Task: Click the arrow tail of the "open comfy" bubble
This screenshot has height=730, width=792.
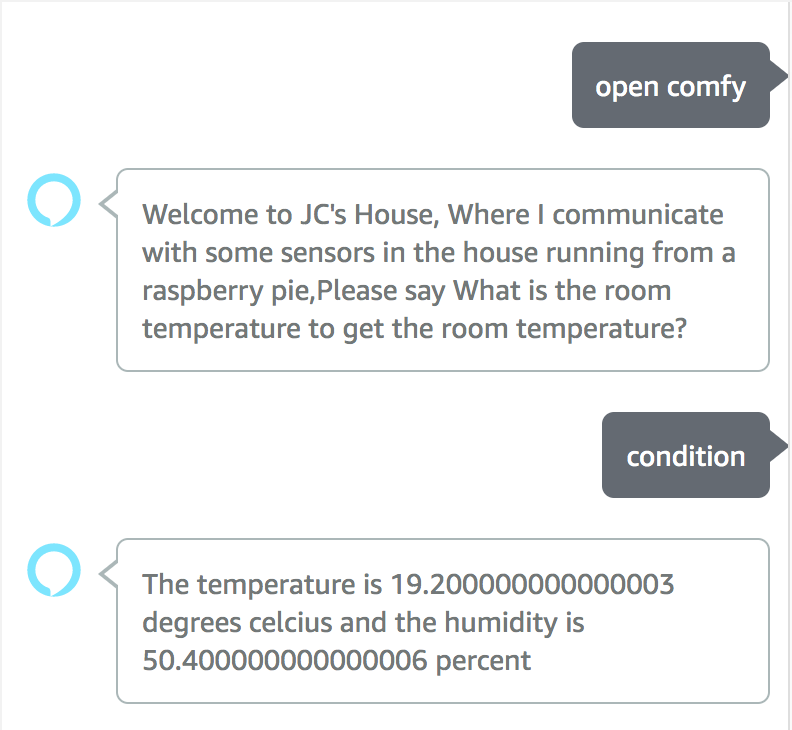Action: click(x=778, y=76)
